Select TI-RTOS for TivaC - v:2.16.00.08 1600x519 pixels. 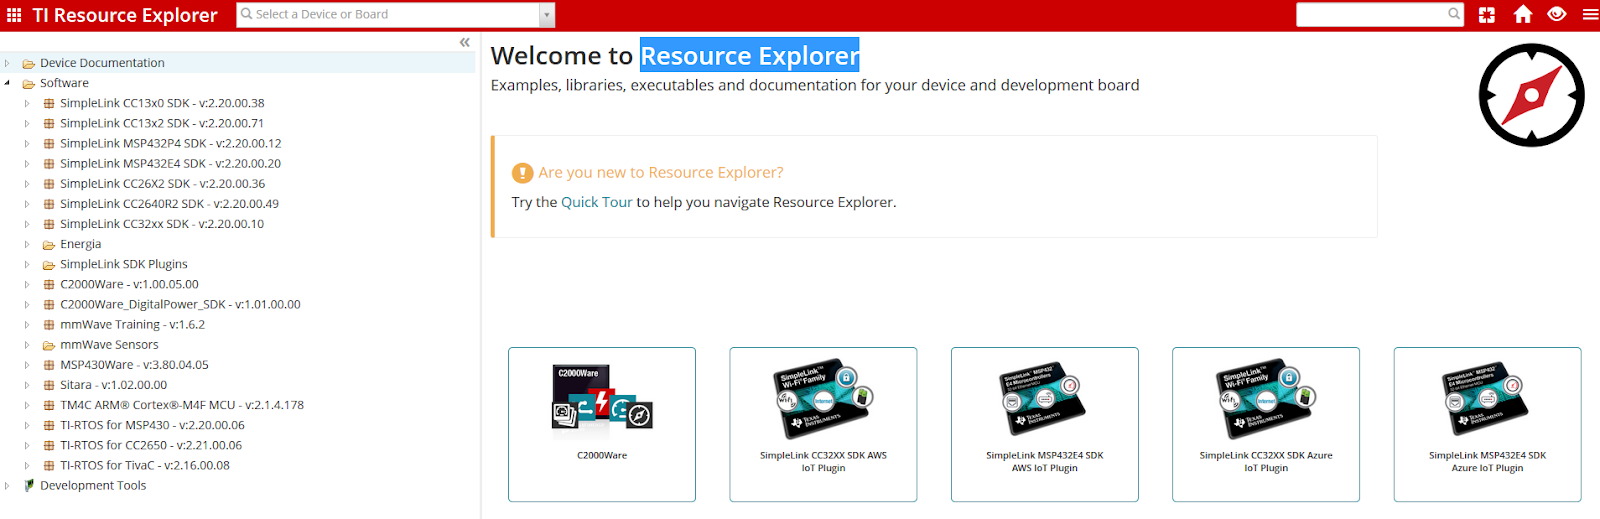click(145, 466)
